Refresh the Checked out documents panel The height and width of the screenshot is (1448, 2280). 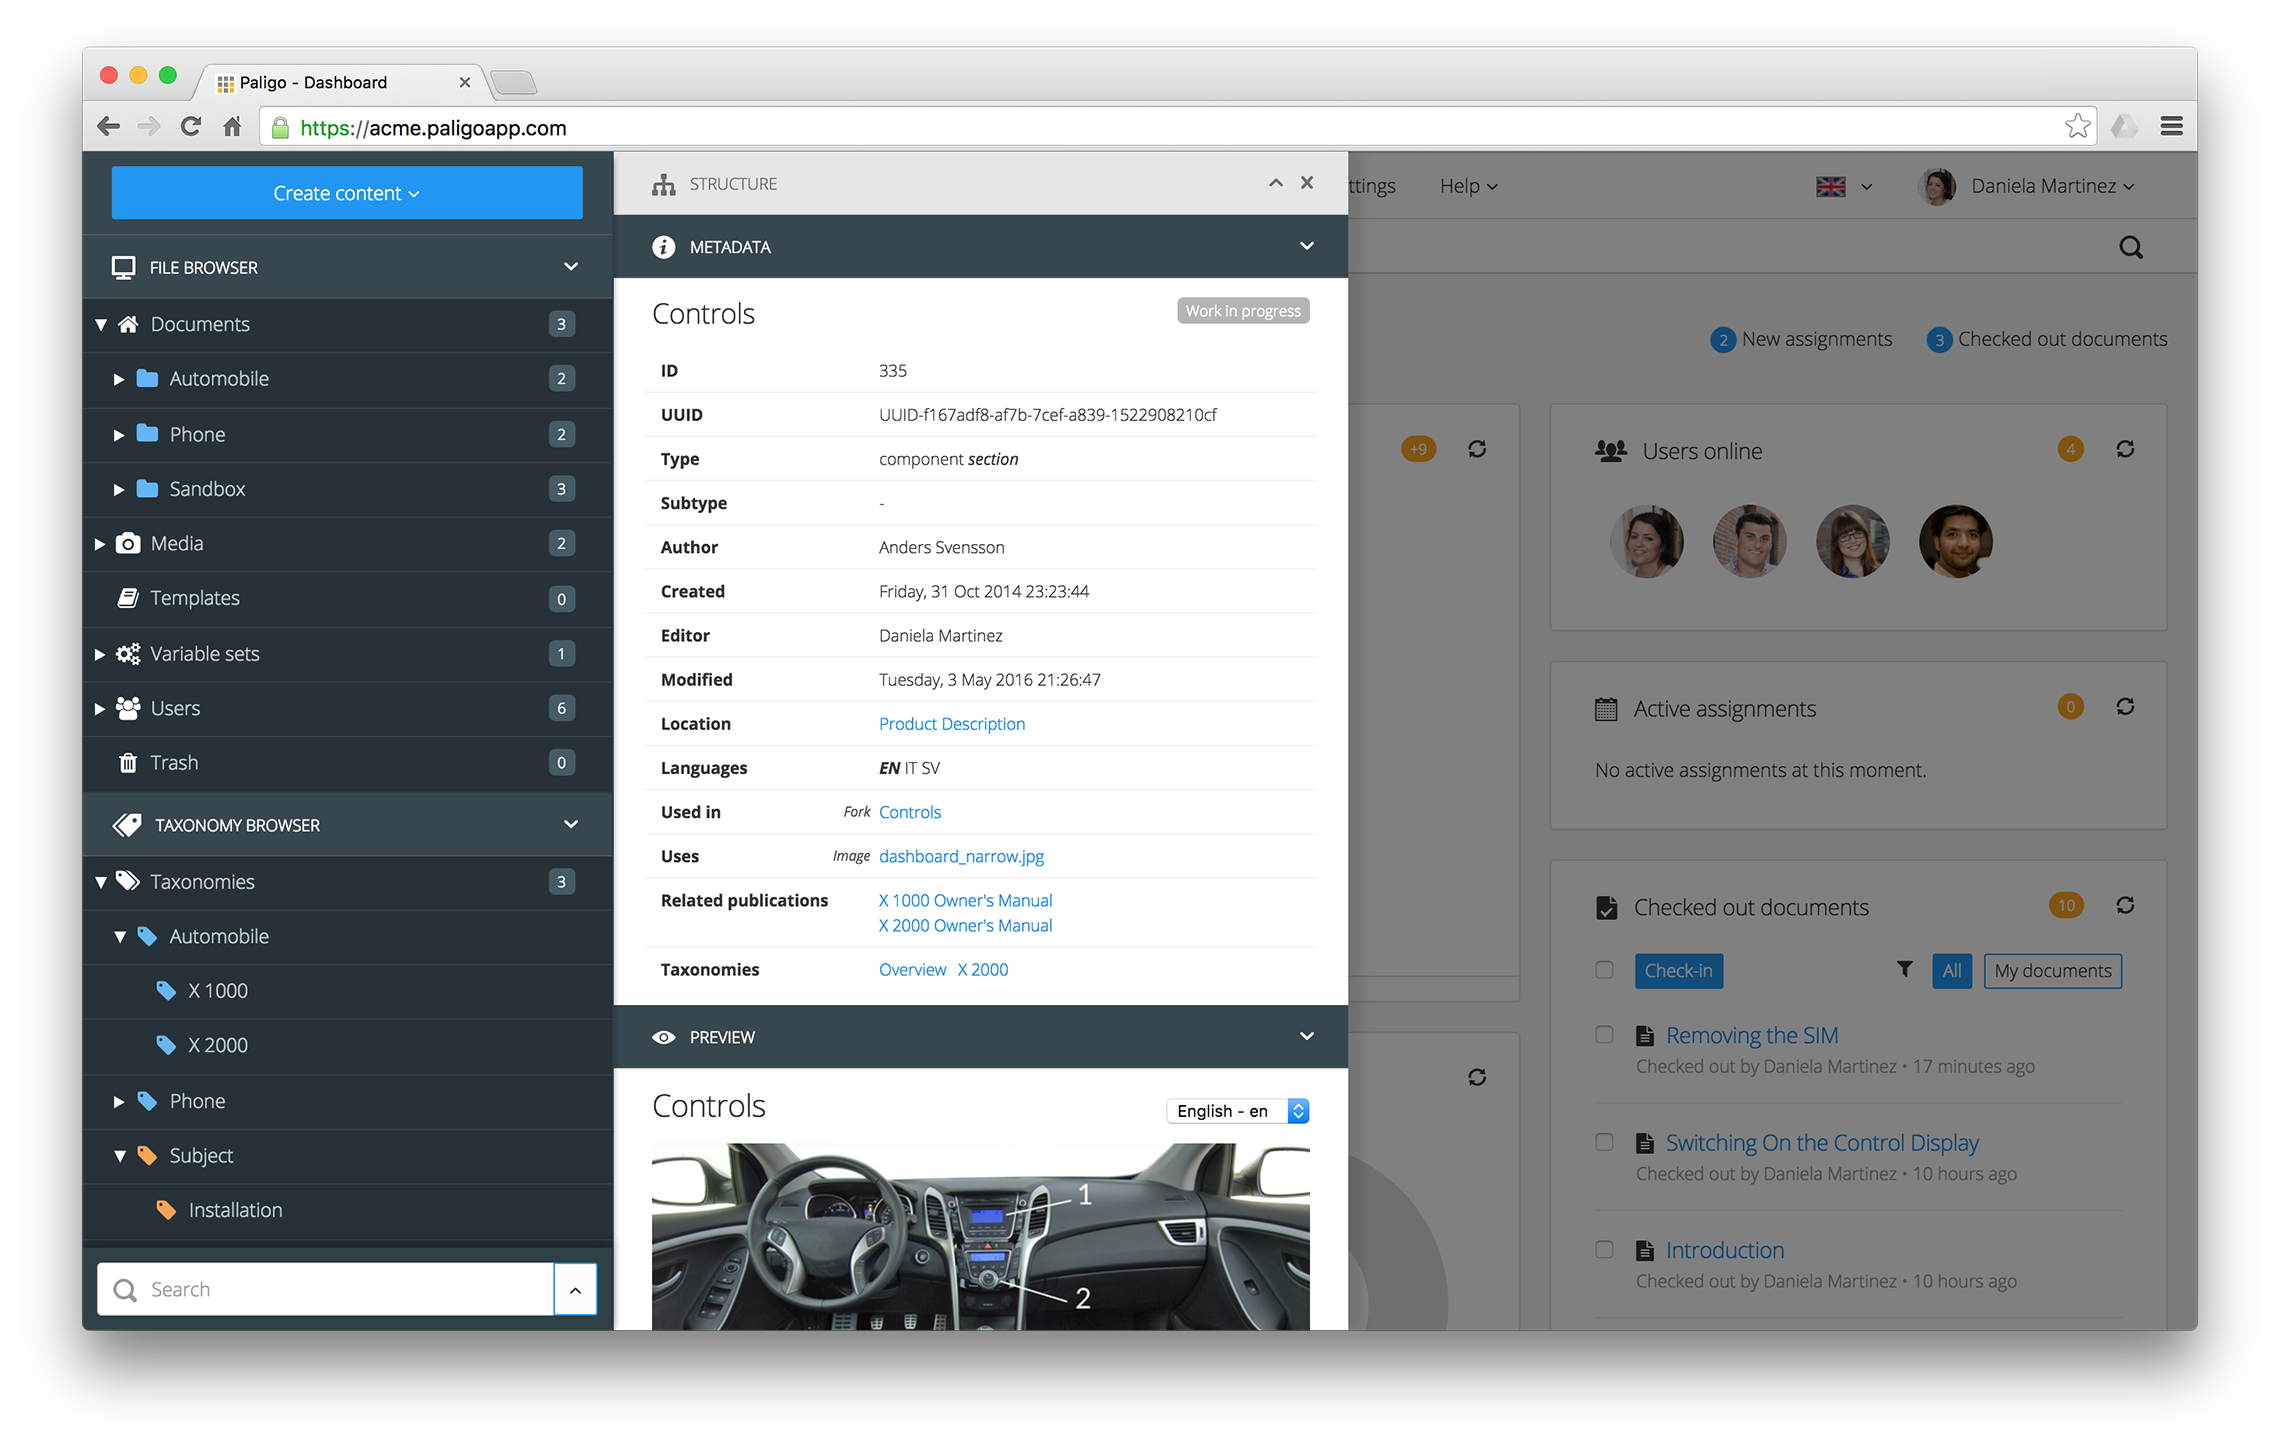tap(2125, 905)
